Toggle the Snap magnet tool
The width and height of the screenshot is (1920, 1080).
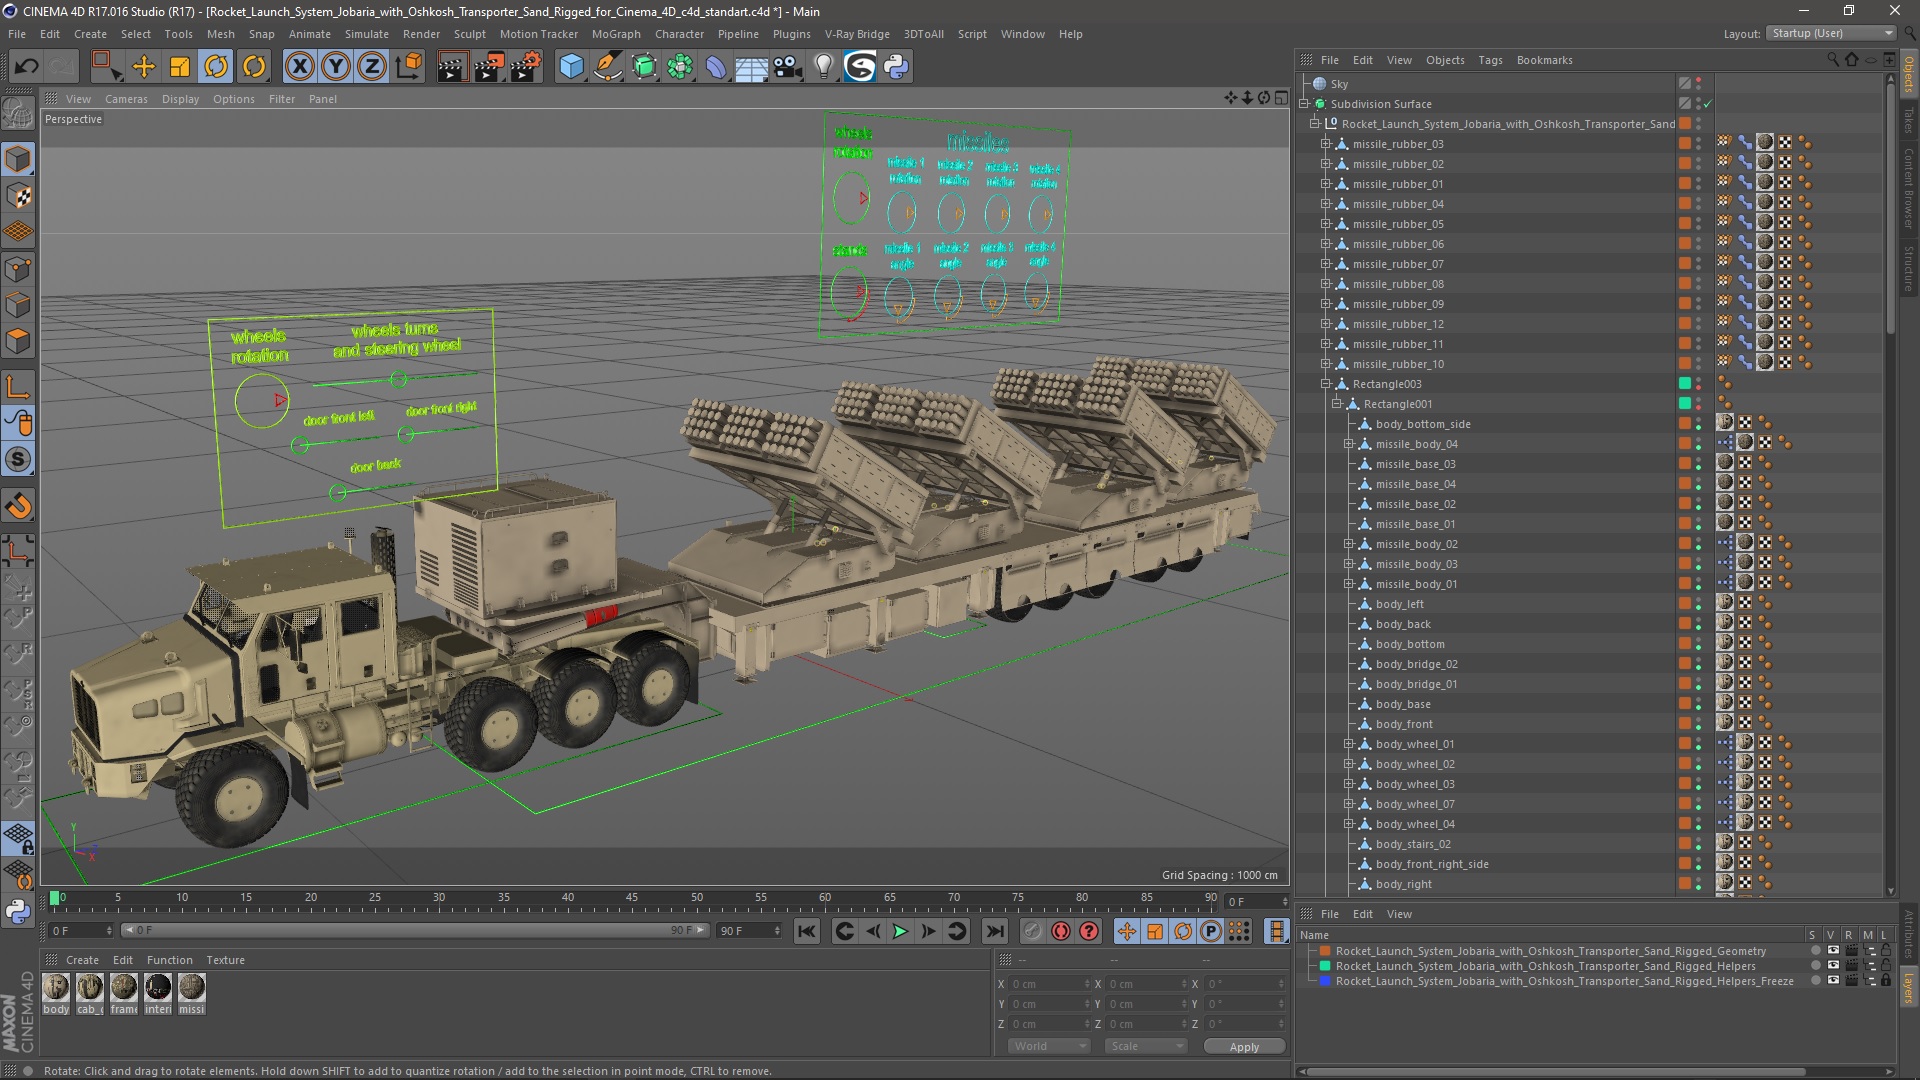[x=18, y=507]
